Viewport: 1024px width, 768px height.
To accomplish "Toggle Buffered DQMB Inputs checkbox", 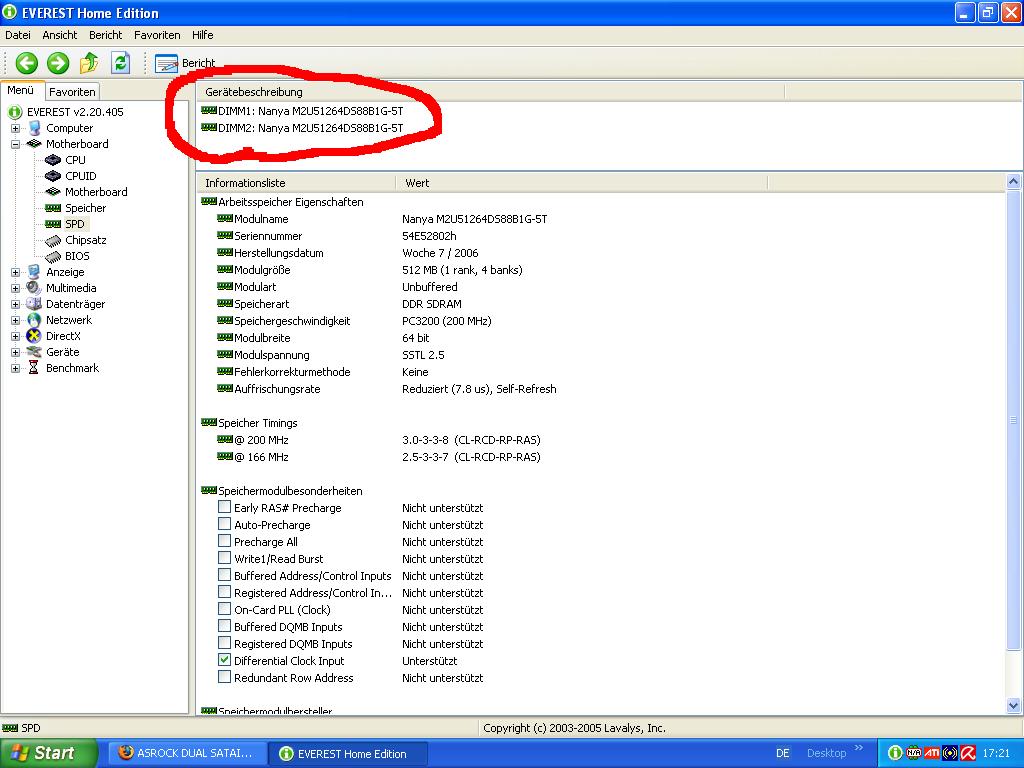I will [x=224, y=626].
